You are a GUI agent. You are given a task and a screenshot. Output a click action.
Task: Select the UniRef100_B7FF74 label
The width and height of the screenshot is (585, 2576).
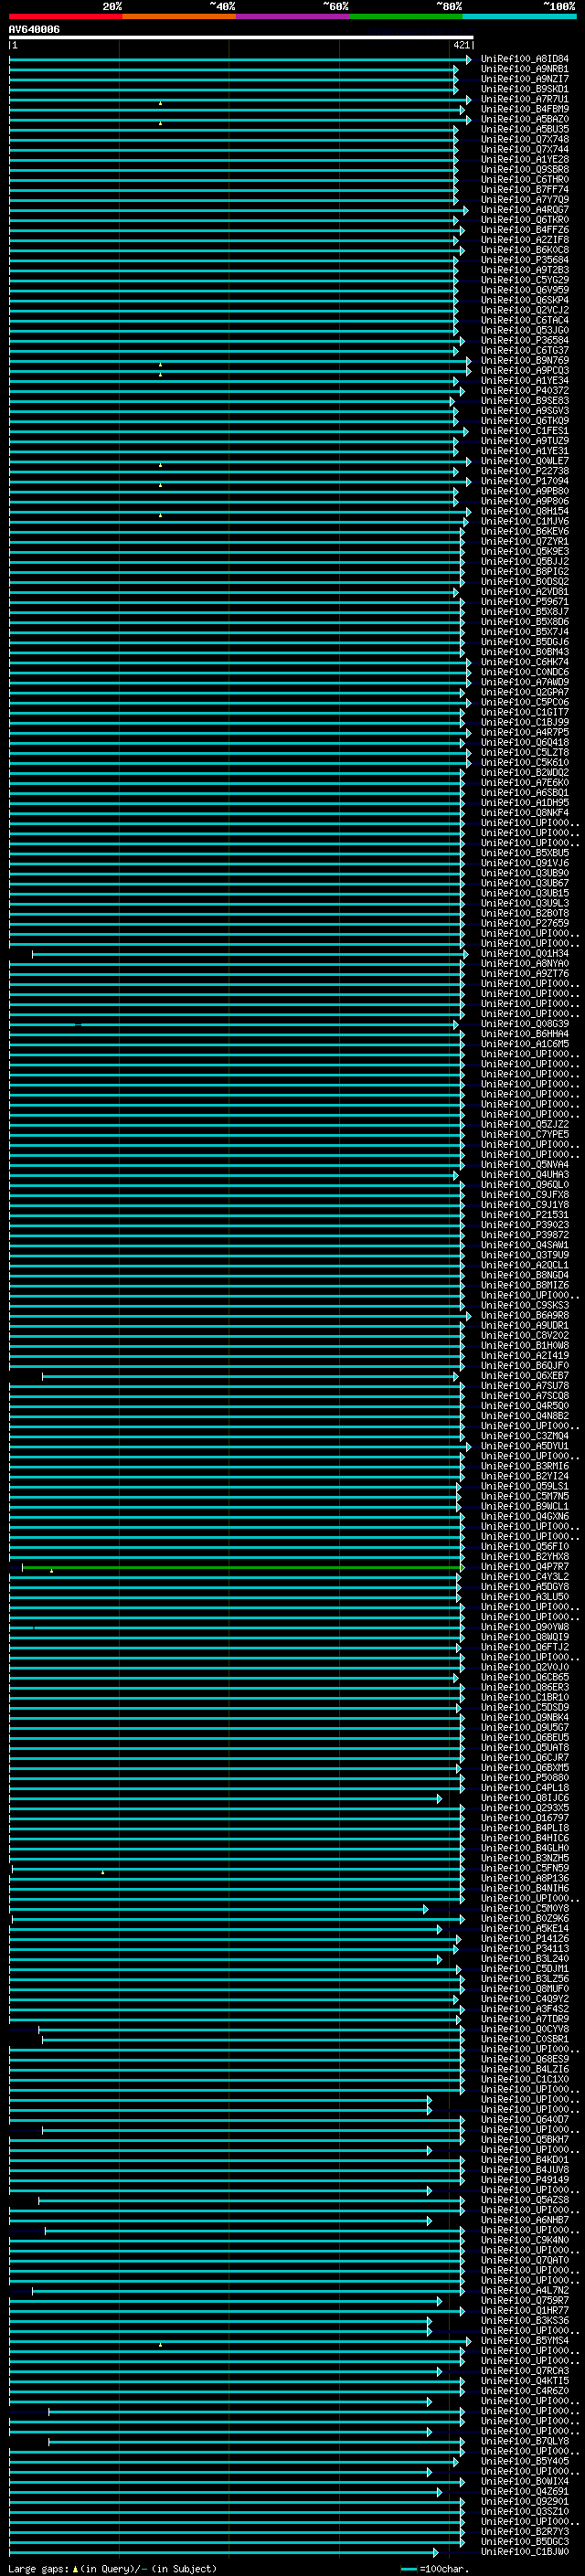[524, 189]
